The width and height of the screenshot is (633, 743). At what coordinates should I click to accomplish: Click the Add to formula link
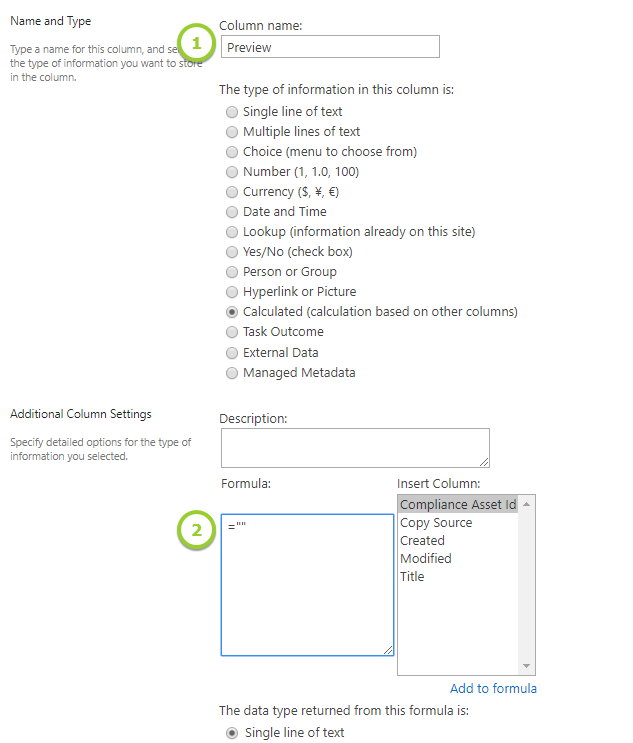493,688
